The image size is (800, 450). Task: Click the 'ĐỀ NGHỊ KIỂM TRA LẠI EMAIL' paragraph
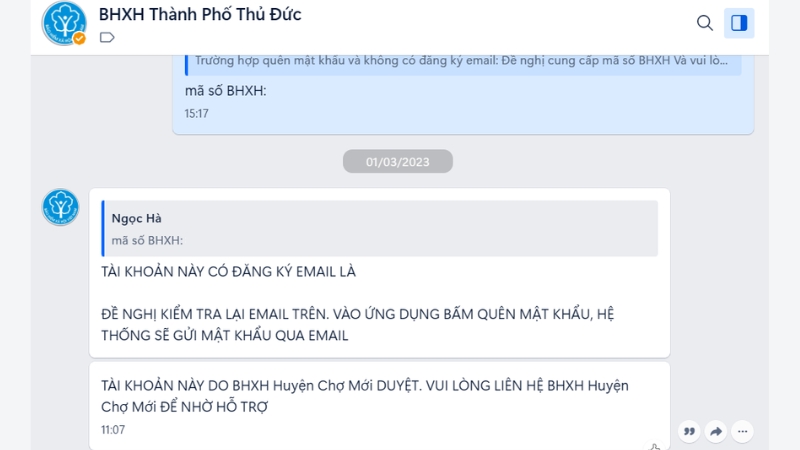[x=357, y=324]
